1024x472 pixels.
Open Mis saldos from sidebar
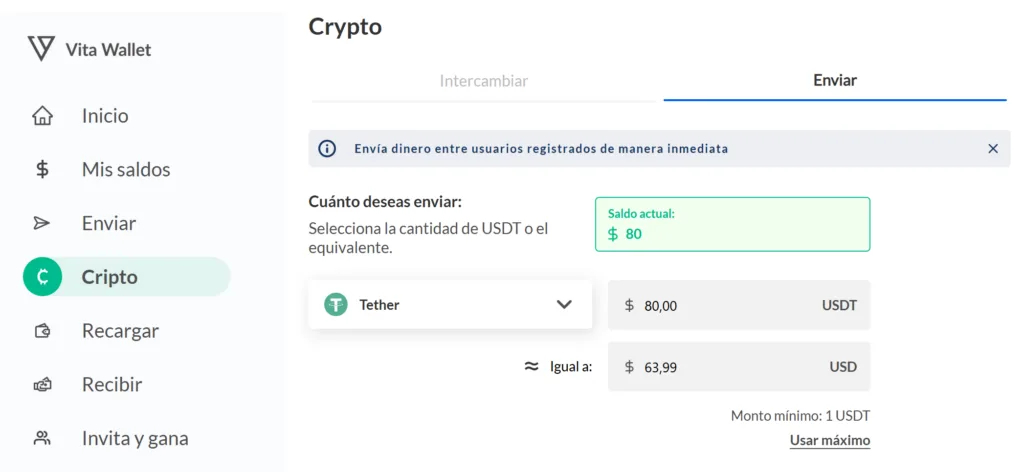[126, 170]
